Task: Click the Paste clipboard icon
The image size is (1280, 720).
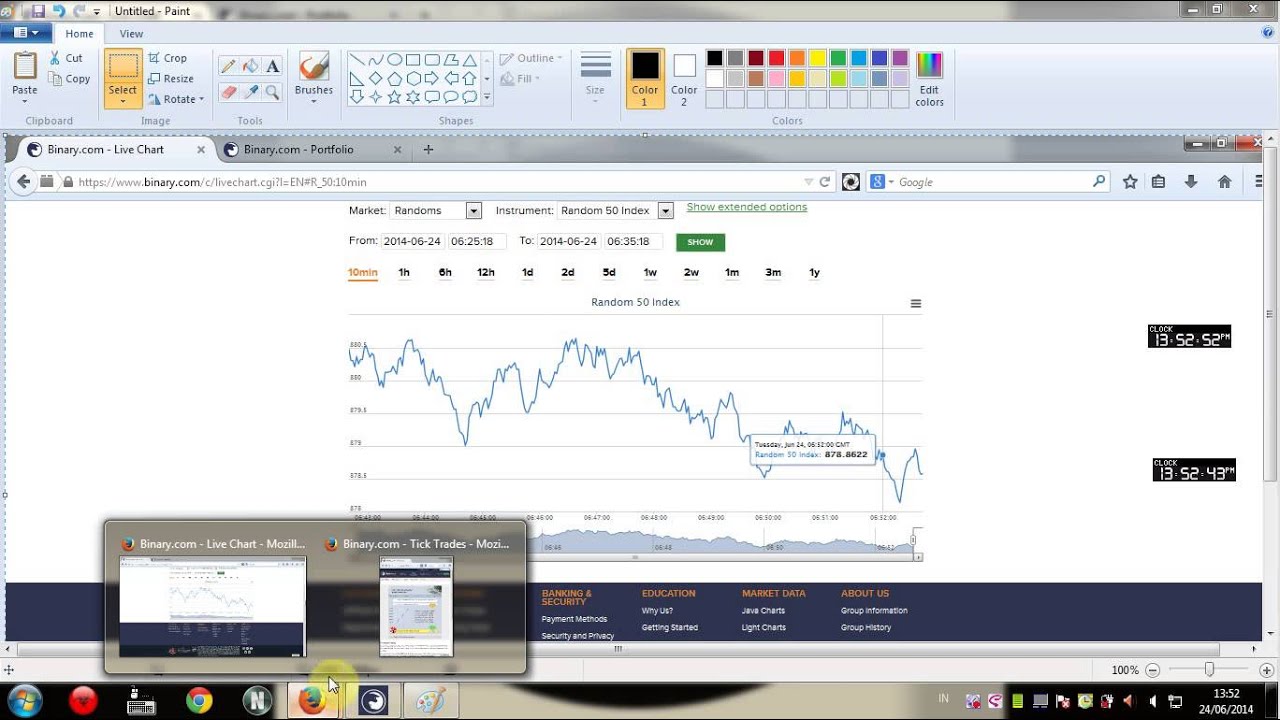Action: coord(25,66)
